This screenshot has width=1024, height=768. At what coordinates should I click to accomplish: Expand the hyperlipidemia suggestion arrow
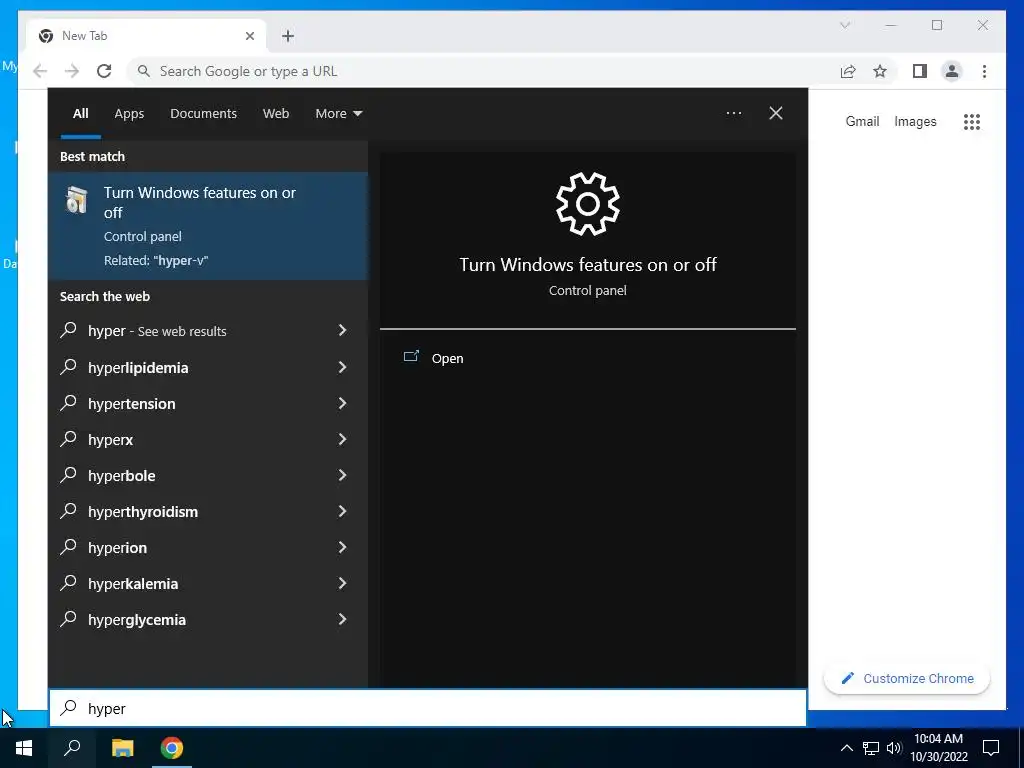(342, 367)
